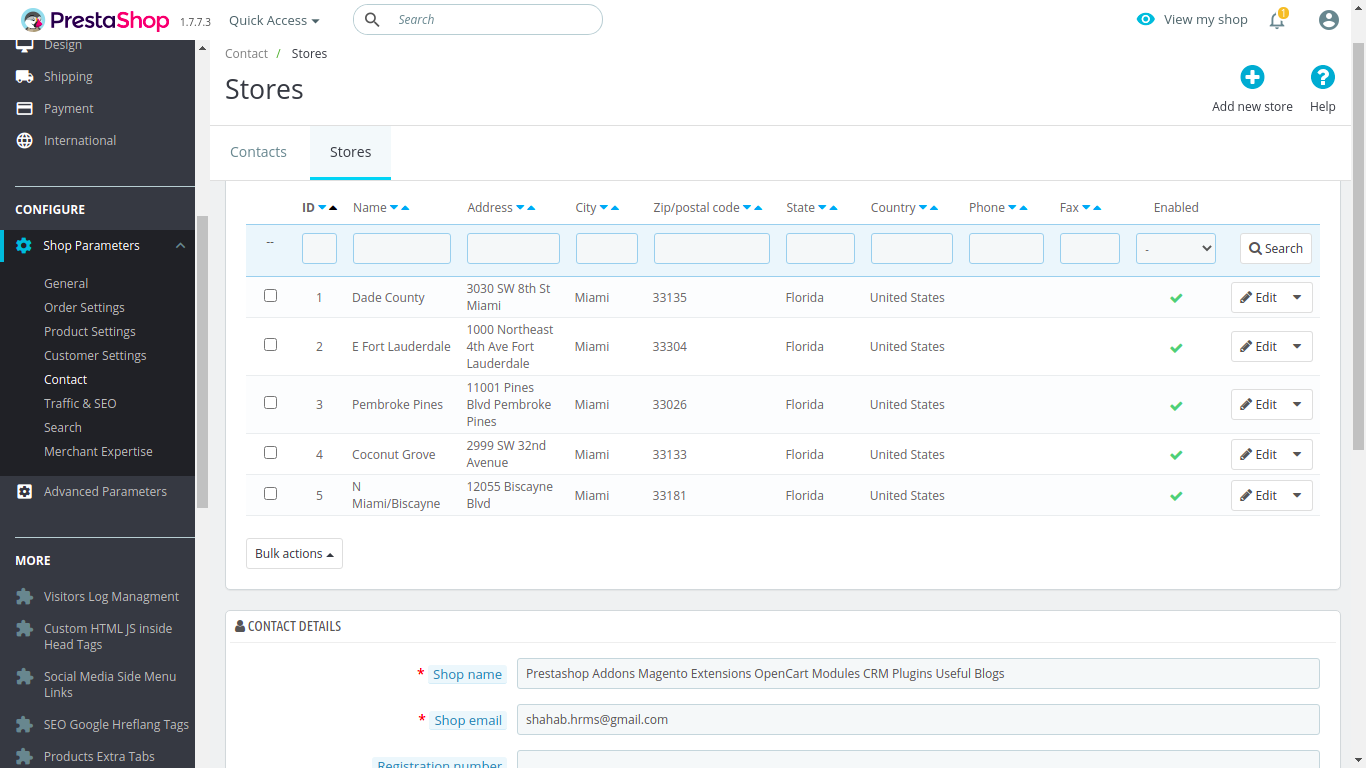
Task: Select the Pembroke Pines store checkbox
Action: pyautogui.click(x=270, y=403)
